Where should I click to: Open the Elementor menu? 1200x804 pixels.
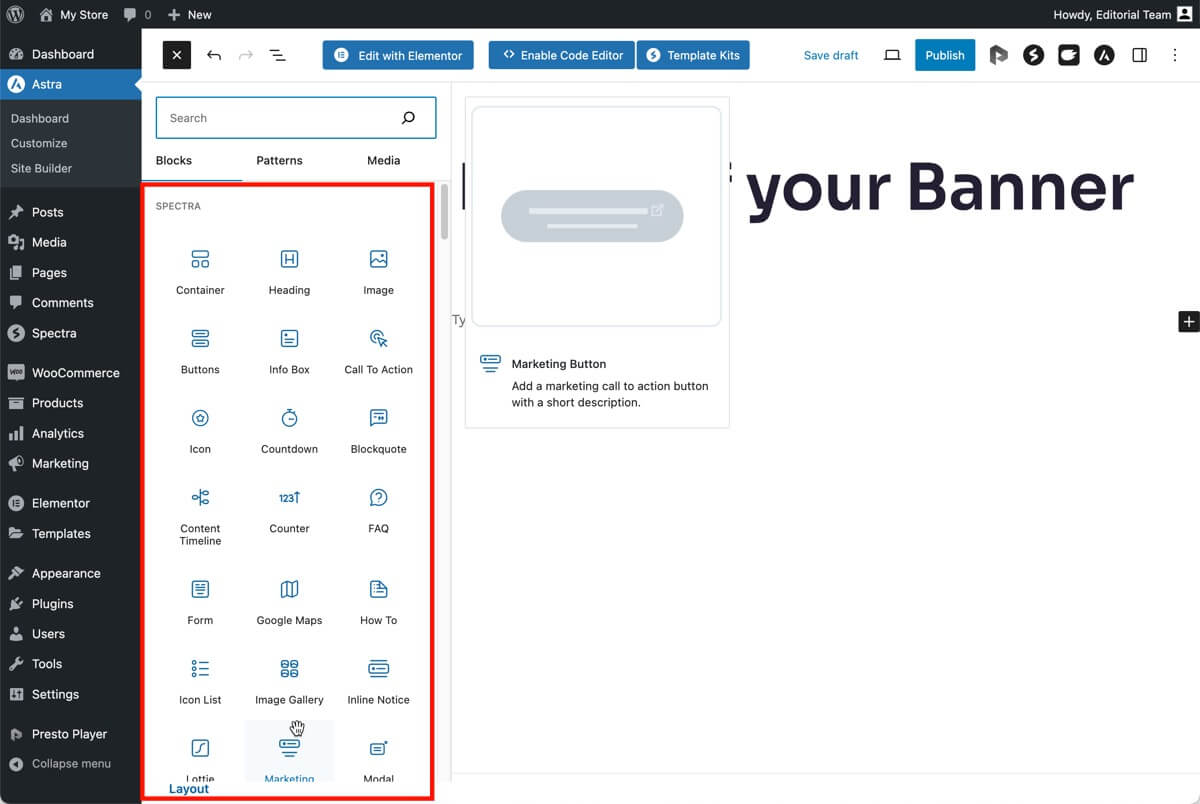[x=70, y=503]
